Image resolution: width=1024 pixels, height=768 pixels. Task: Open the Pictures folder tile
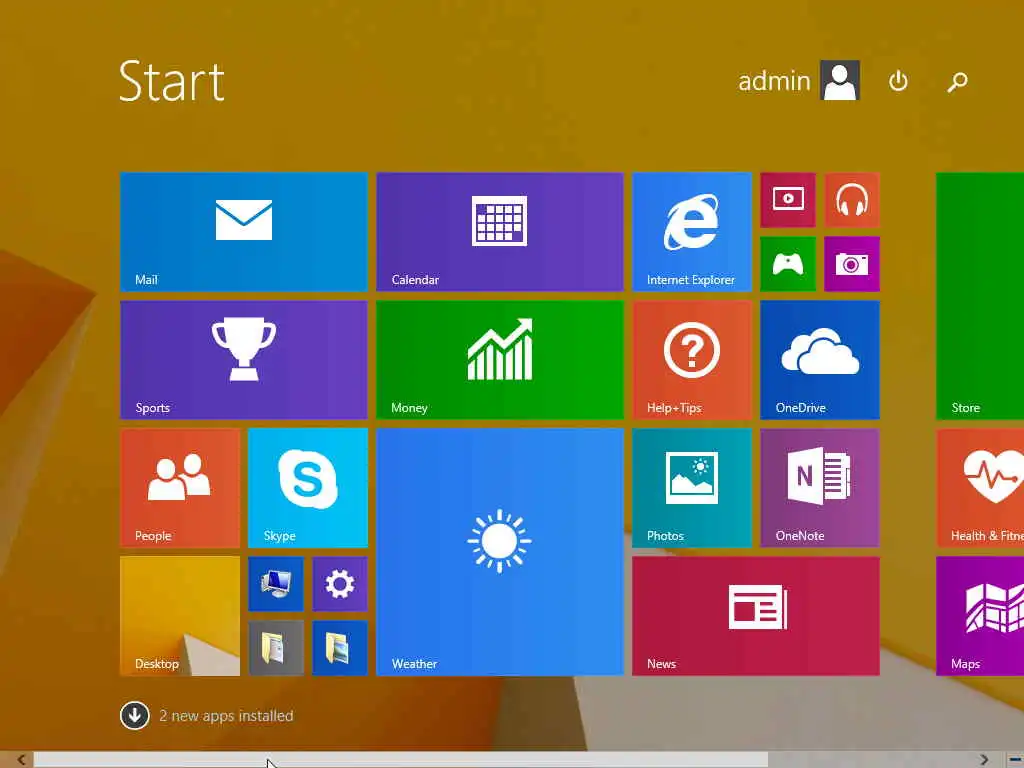click(340, 648)
